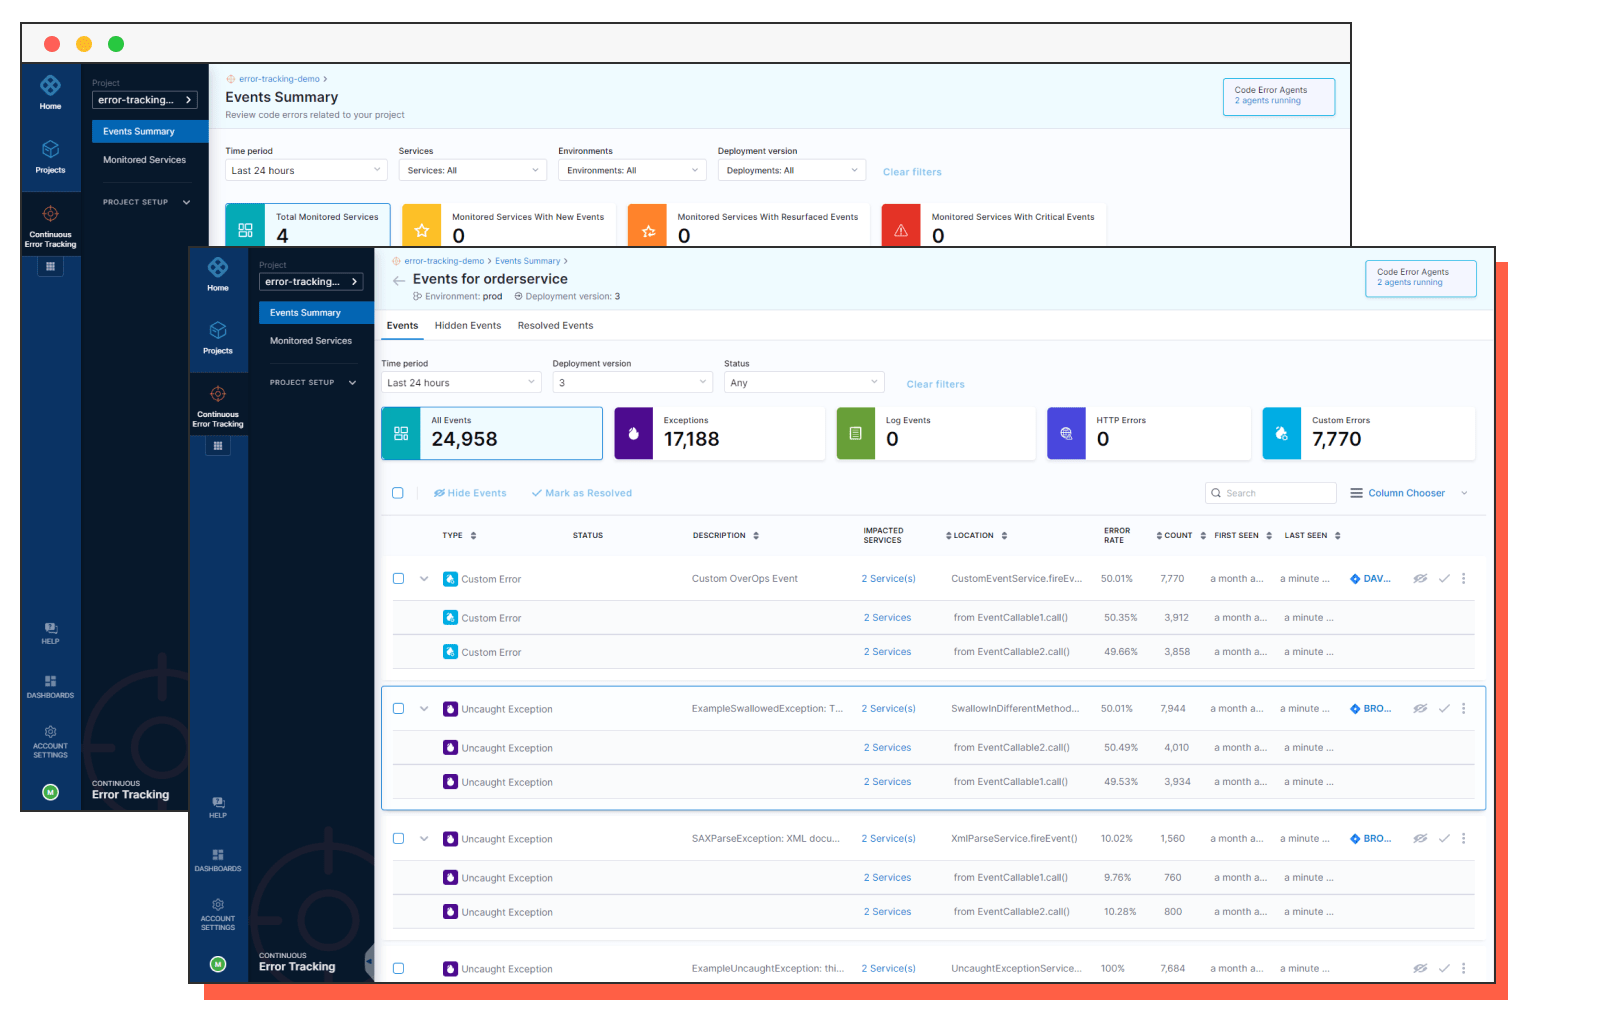Collapse the expanded ExampleSwallowedException row chevron
The width and height of the screenshot is (1600, 1016).
(423, 708)
